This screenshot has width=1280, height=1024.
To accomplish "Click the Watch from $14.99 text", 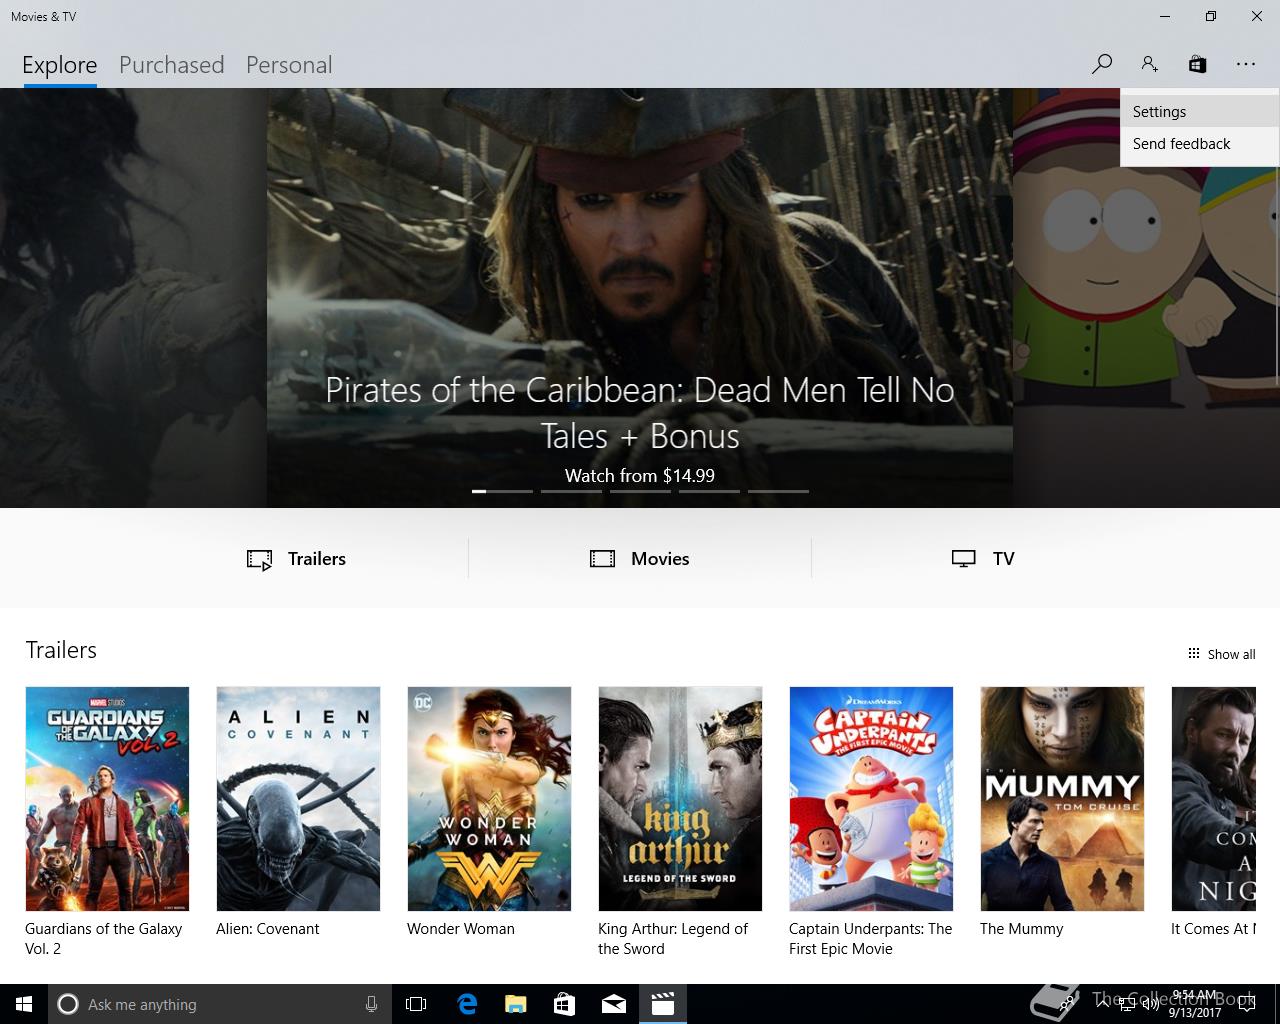I will click(640, 476).
